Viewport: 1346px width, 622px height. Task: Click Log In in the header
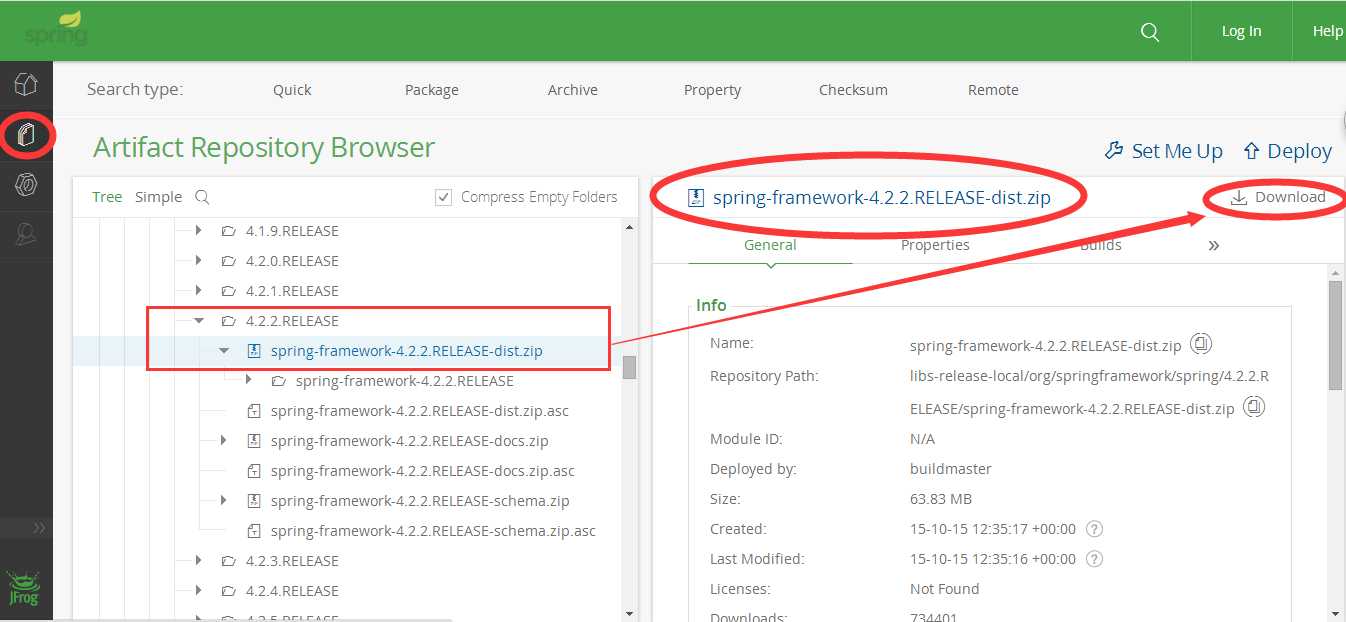click(1241, 31)
